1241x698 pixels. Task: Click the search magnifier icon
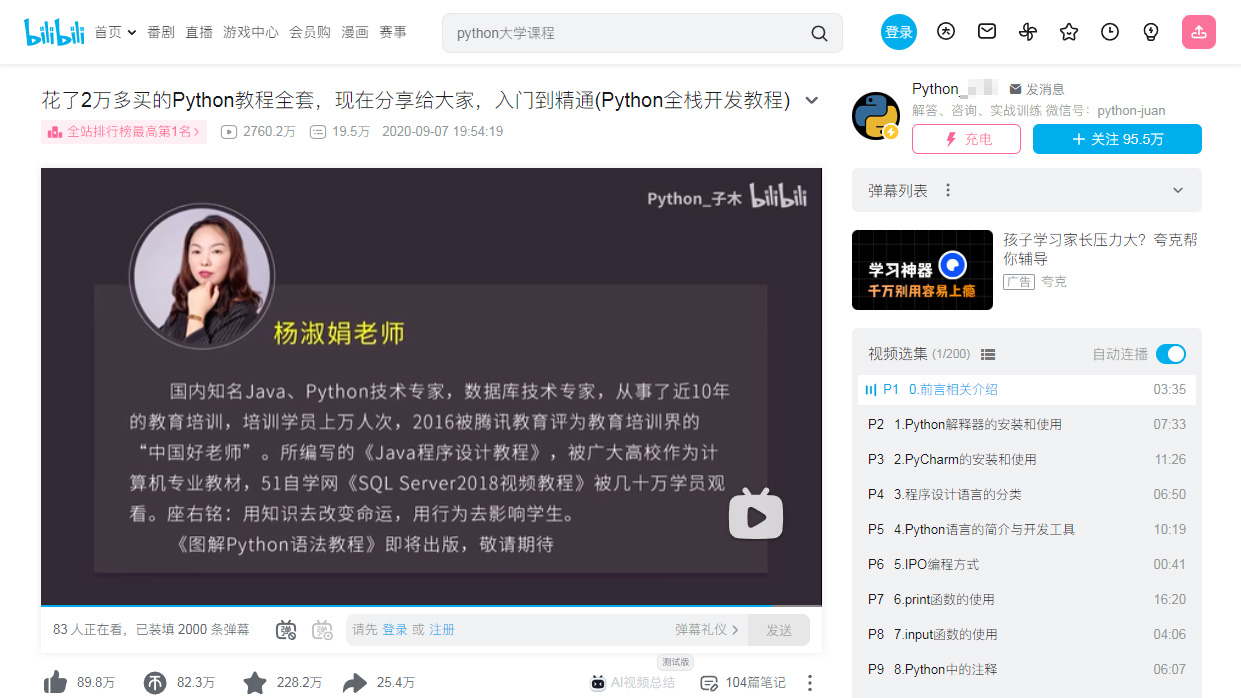819,33
